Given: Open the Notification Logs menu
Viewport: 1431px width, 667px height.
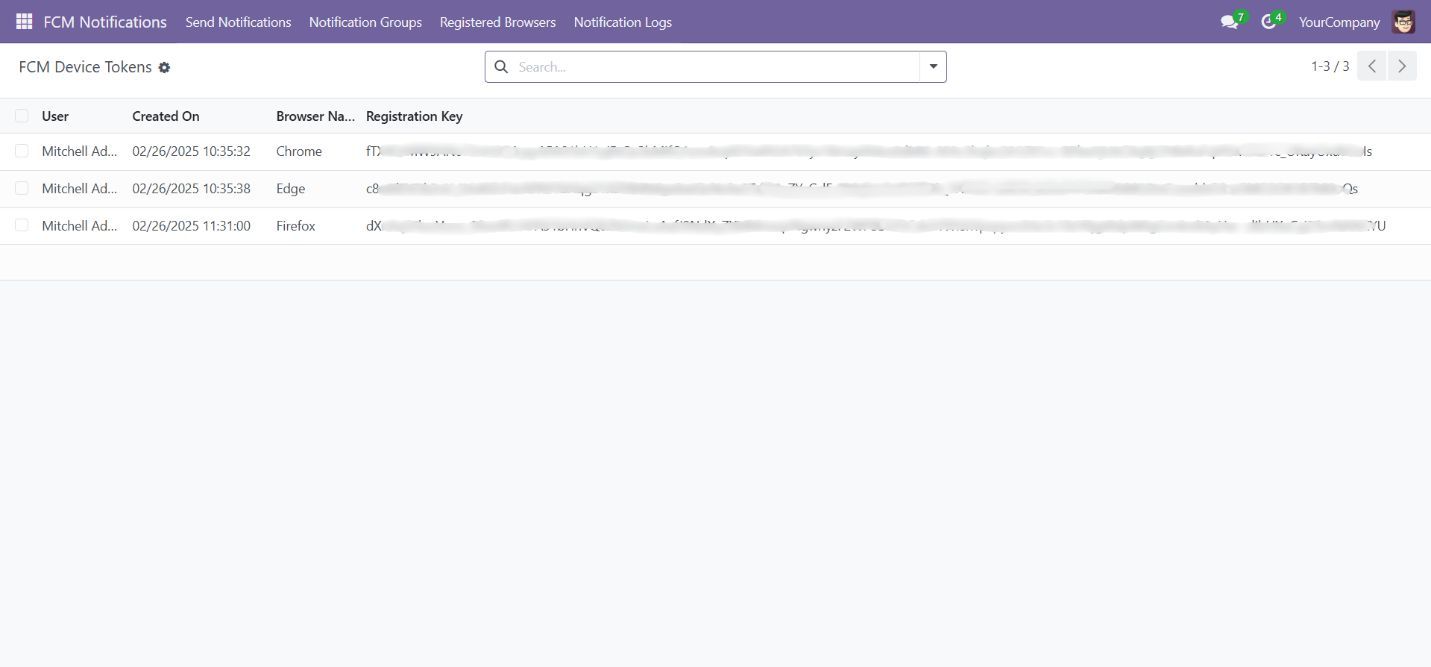Looking at the screenshot, I should tap(622, 21).
